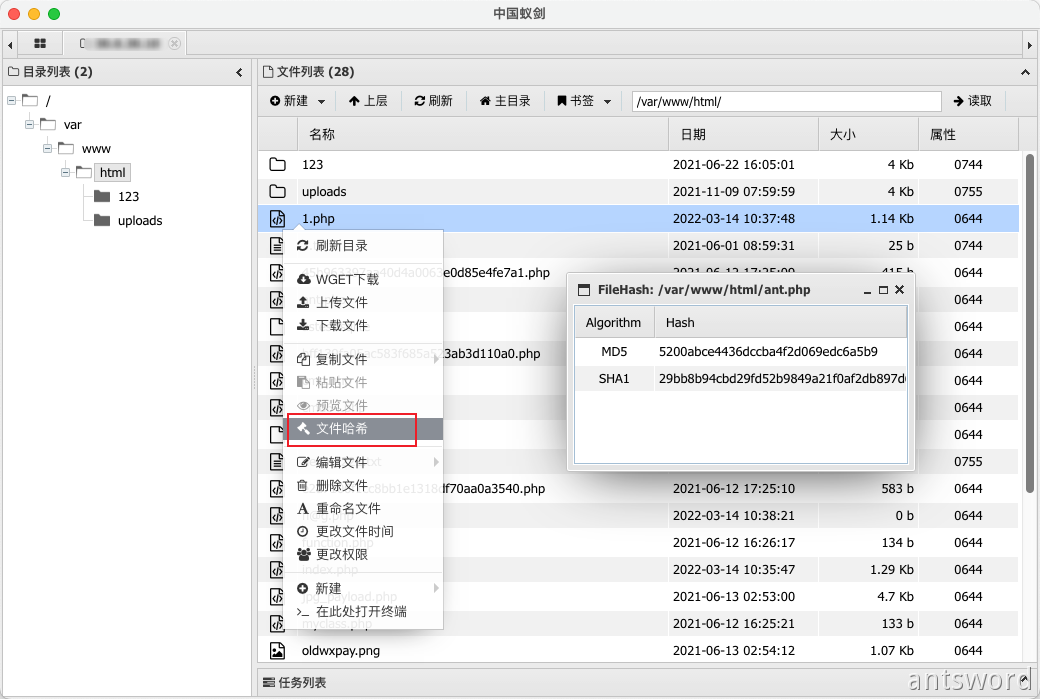Close the shell connection tab
This screenshot has height=699, width=1040.
tap(175, 44)
